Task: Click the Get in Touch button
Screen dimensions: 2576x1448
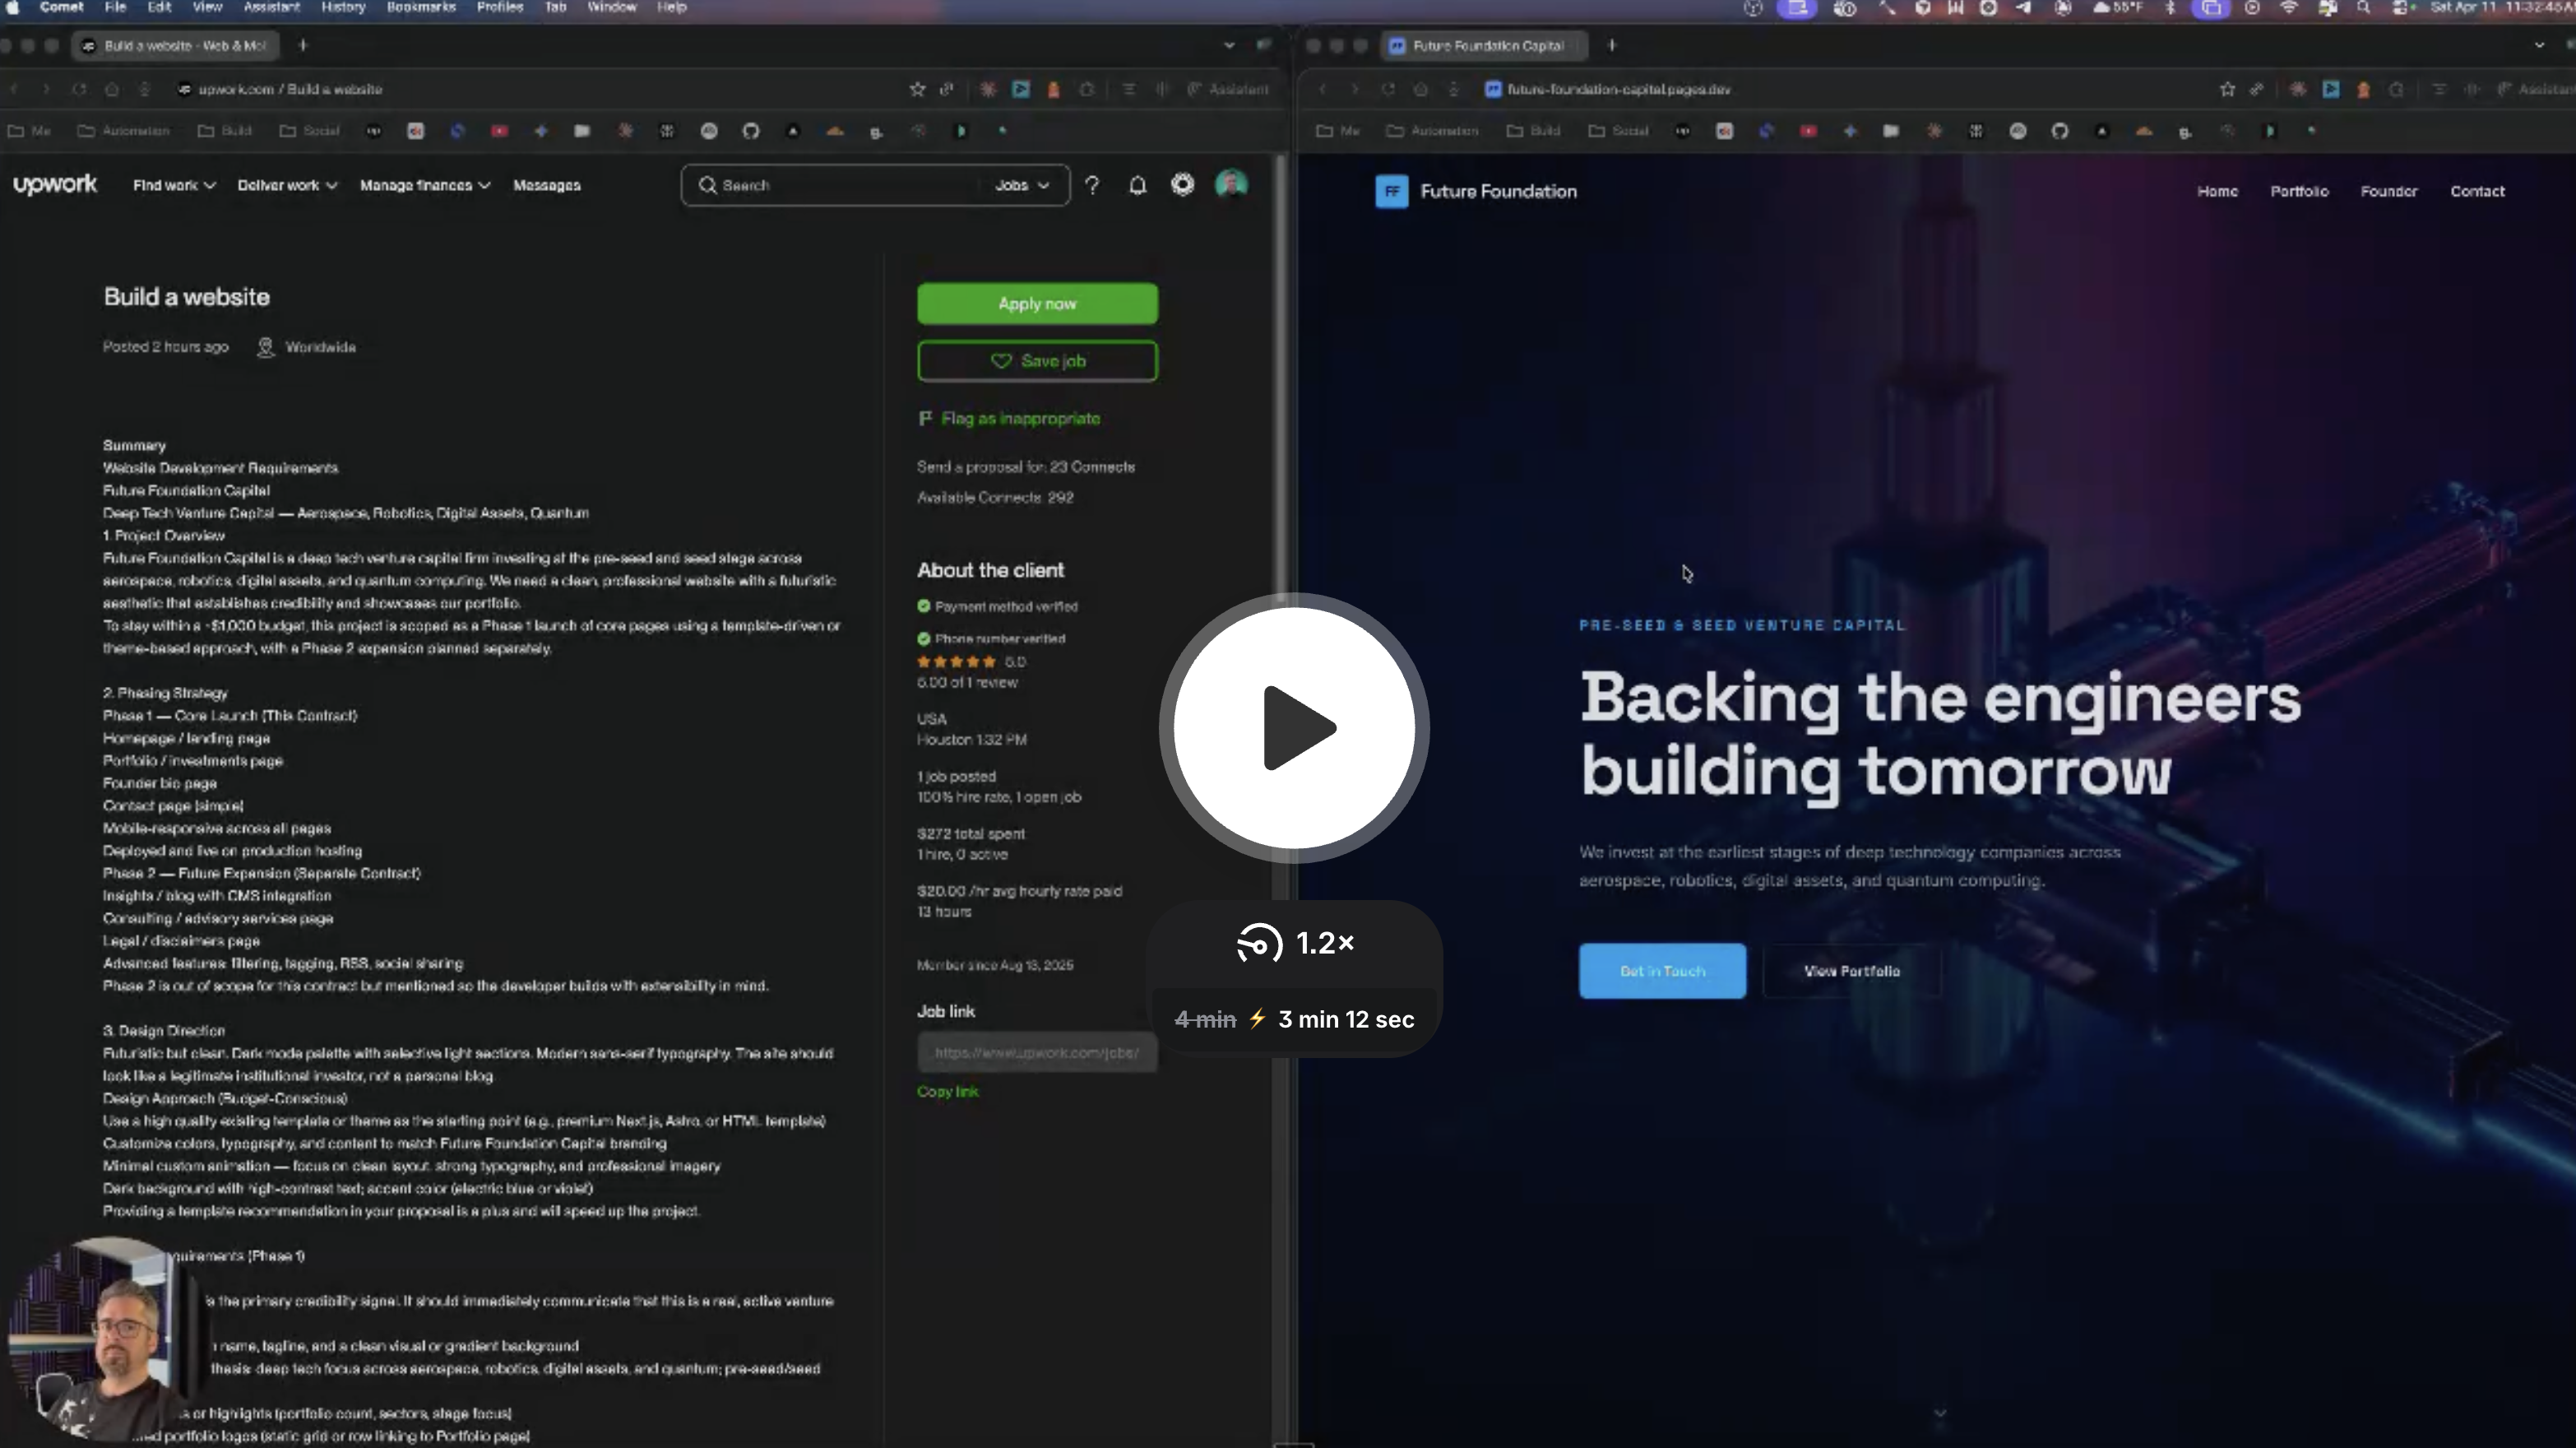Action: point(1662,971)
